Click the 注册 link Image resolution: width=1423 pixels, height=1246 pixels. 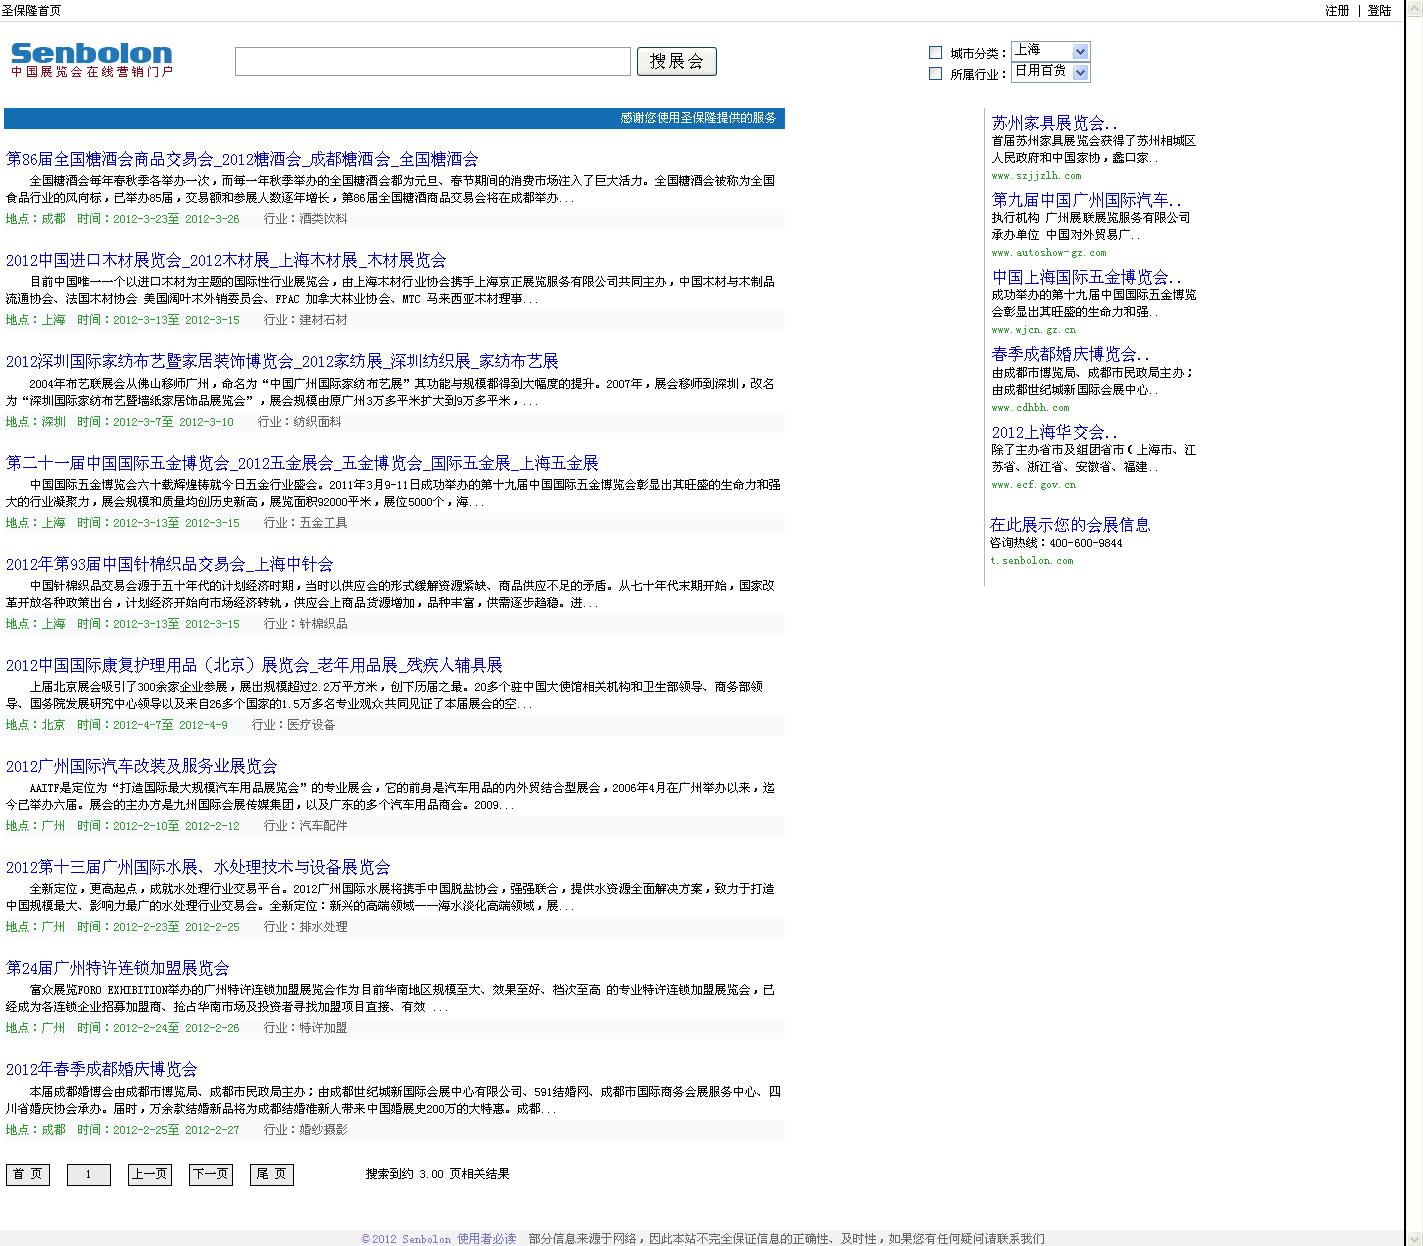tap(1337, 10)
